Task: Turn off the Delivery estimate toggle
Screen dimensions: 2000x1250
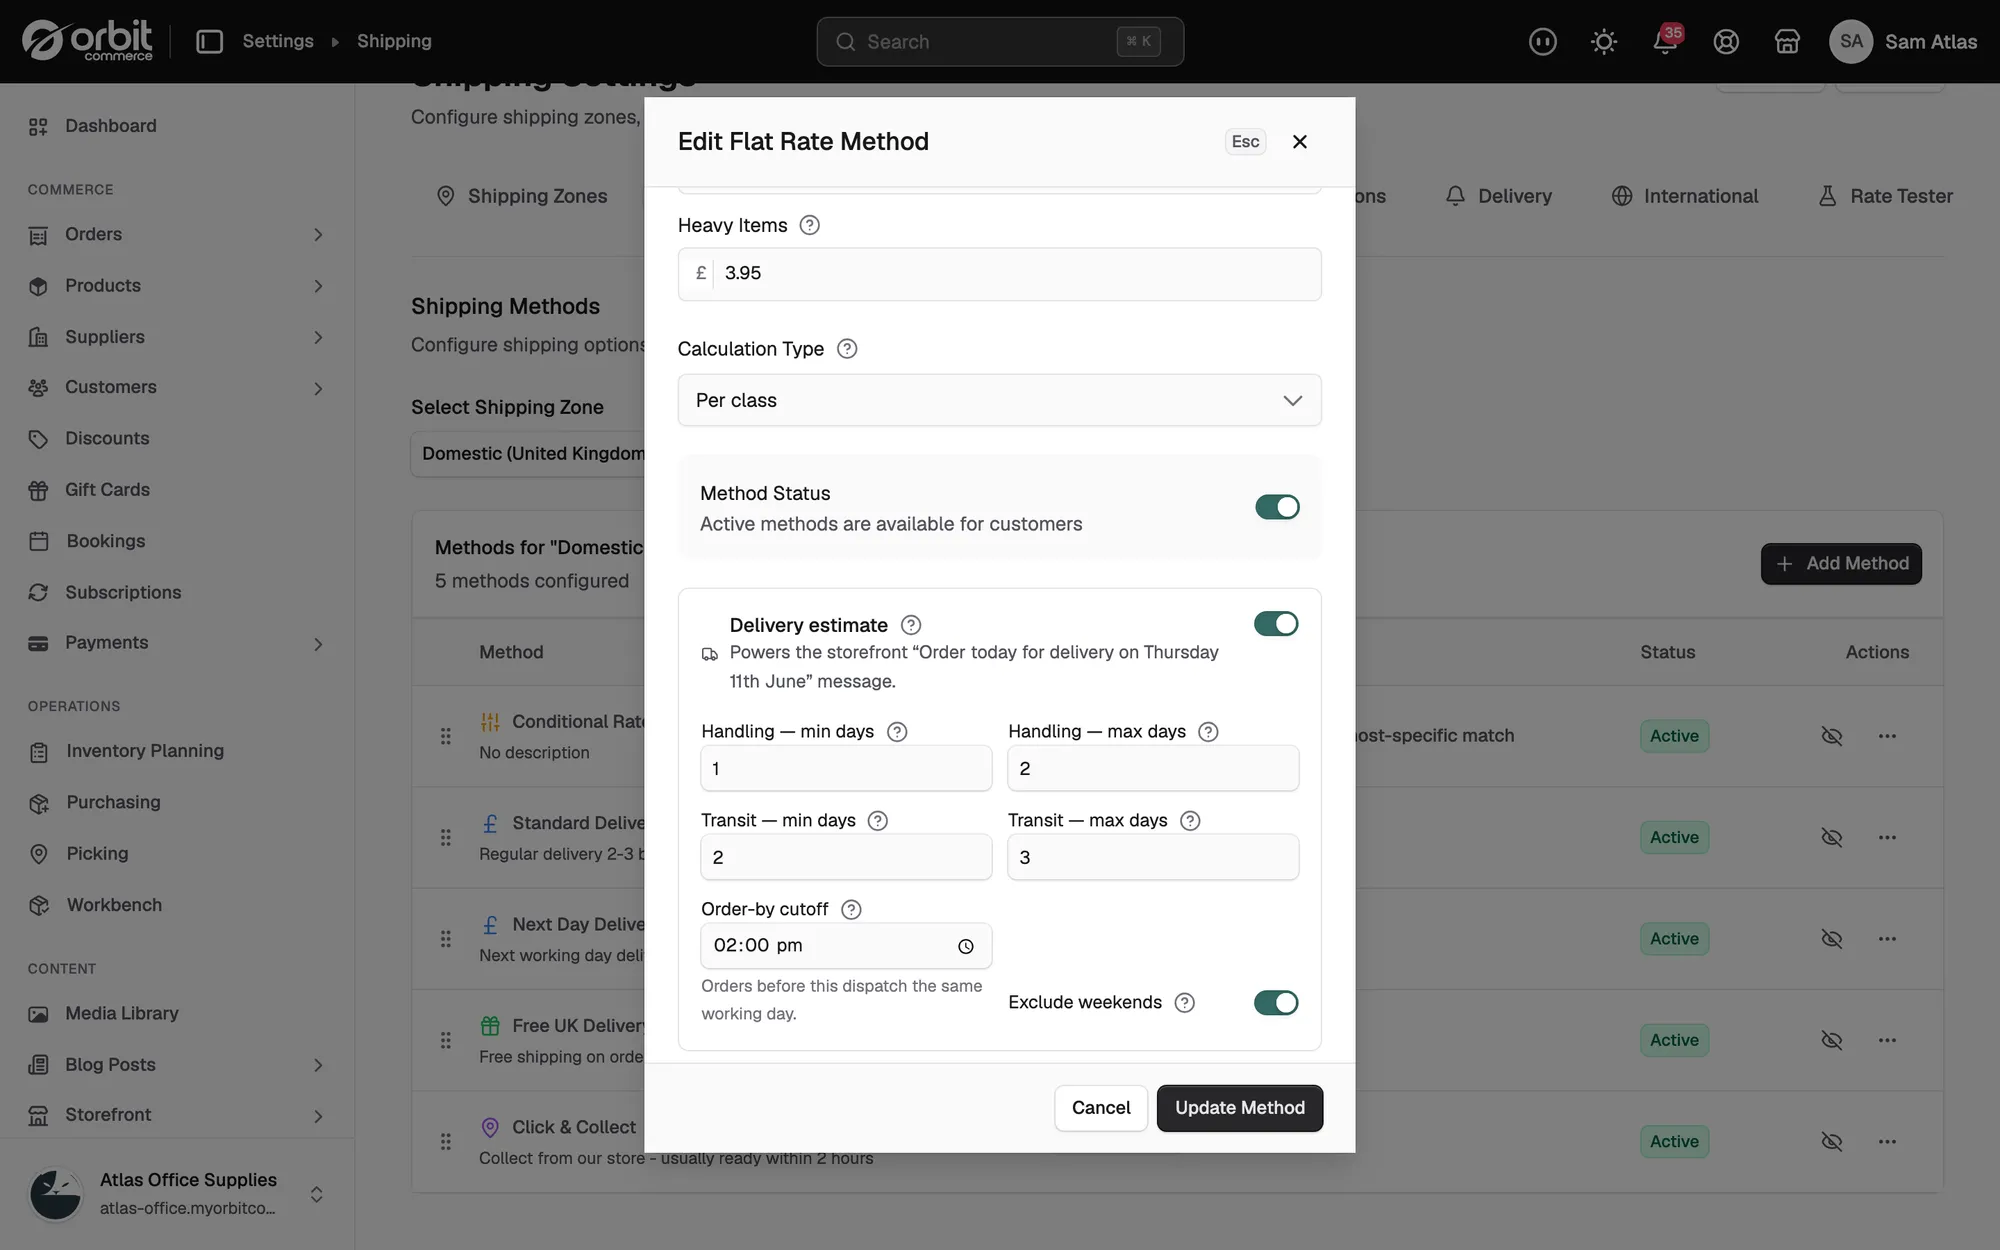Action: tap(1276, 624)
